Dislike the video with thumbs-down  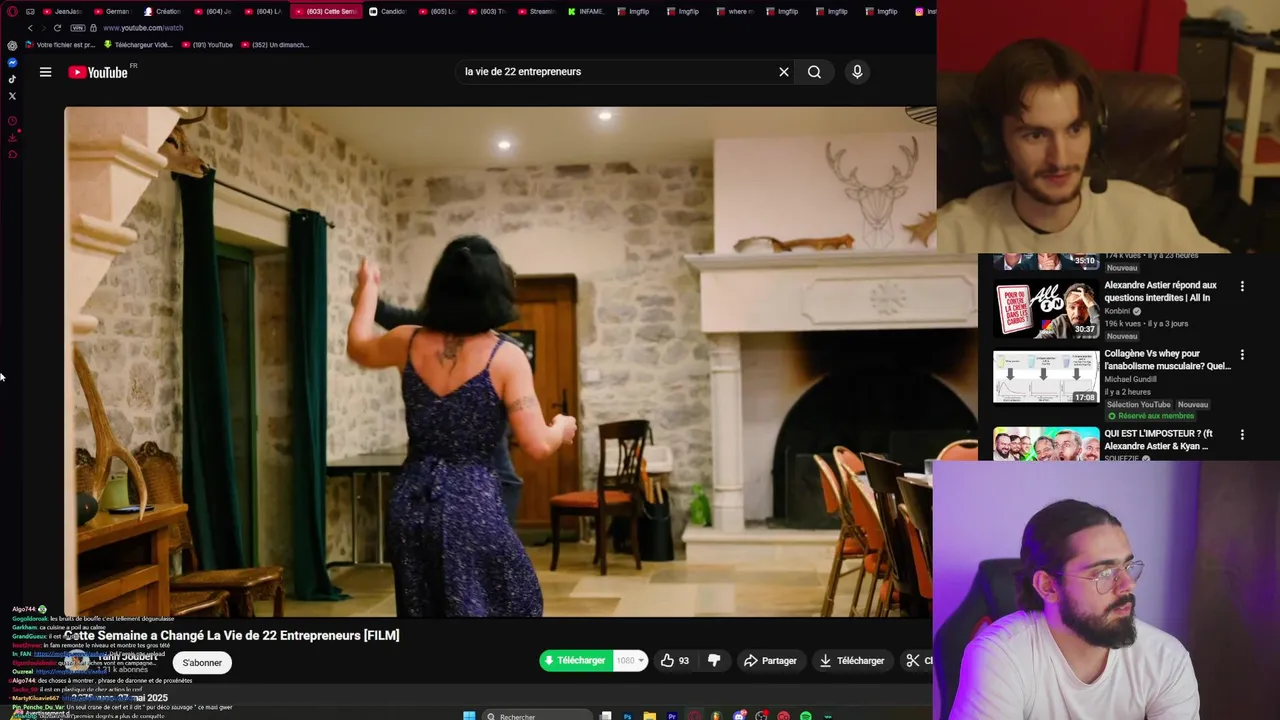coord(714,660)
